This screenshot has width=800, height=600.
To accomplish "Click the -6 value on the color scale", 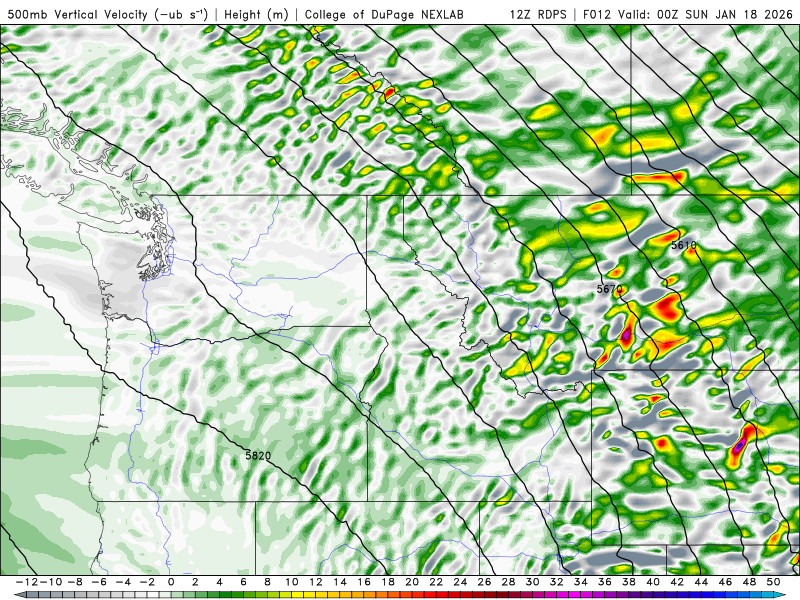I will coord(98,582).
